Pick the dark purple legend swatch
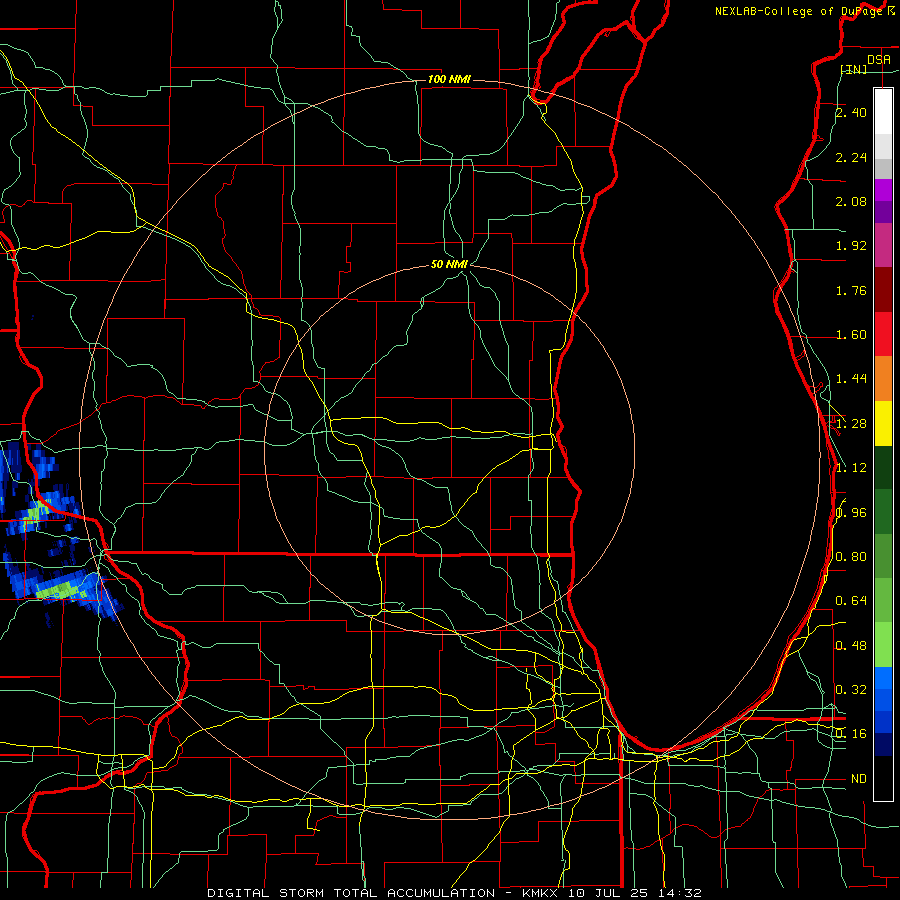900x900 pixels. (883, 212)
